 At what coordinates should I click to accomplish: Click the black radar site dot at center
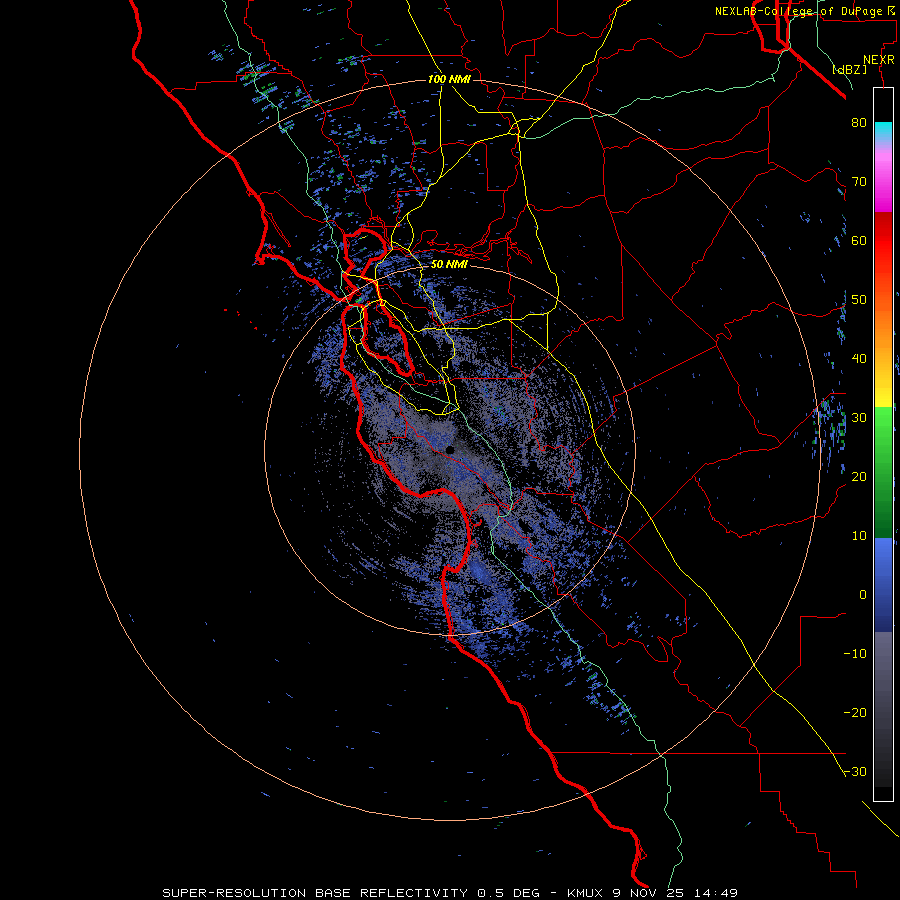[x=449, y=450]
